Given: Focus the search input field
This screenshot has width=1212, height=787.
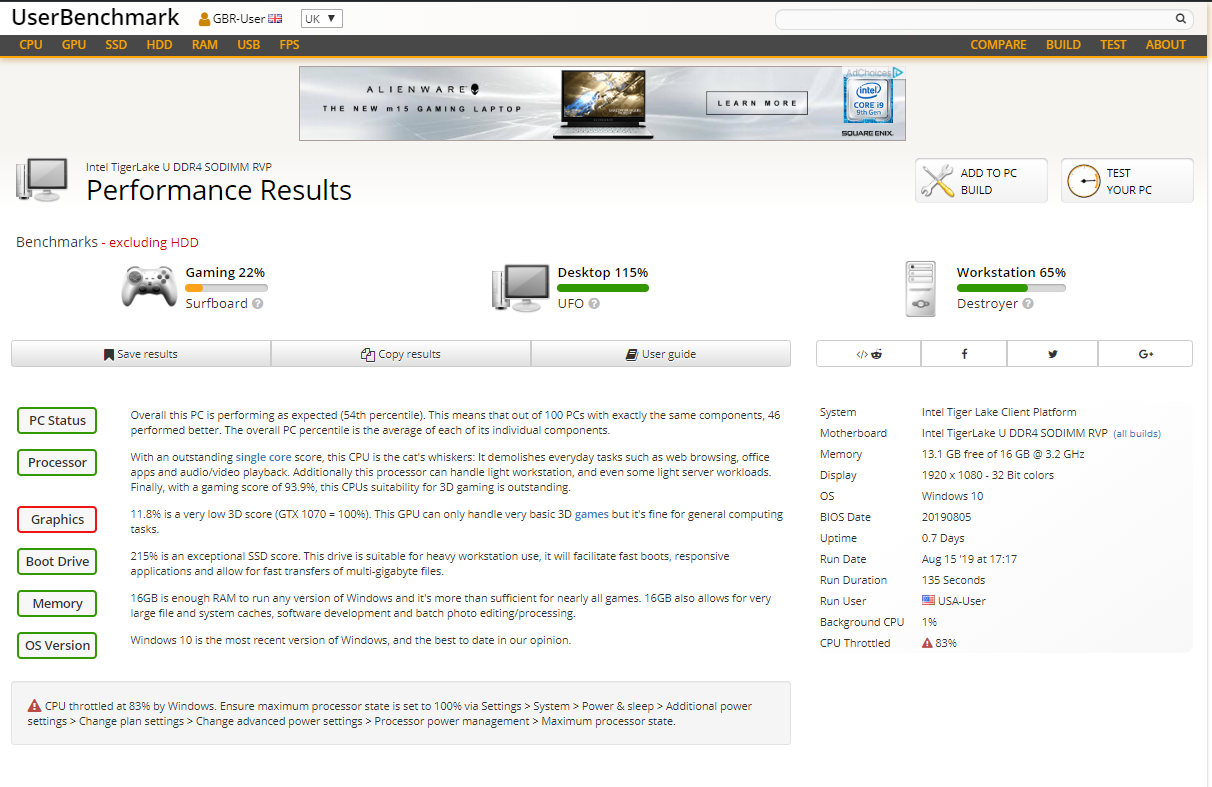Looking at the screenshot, I should pos(974,19).
